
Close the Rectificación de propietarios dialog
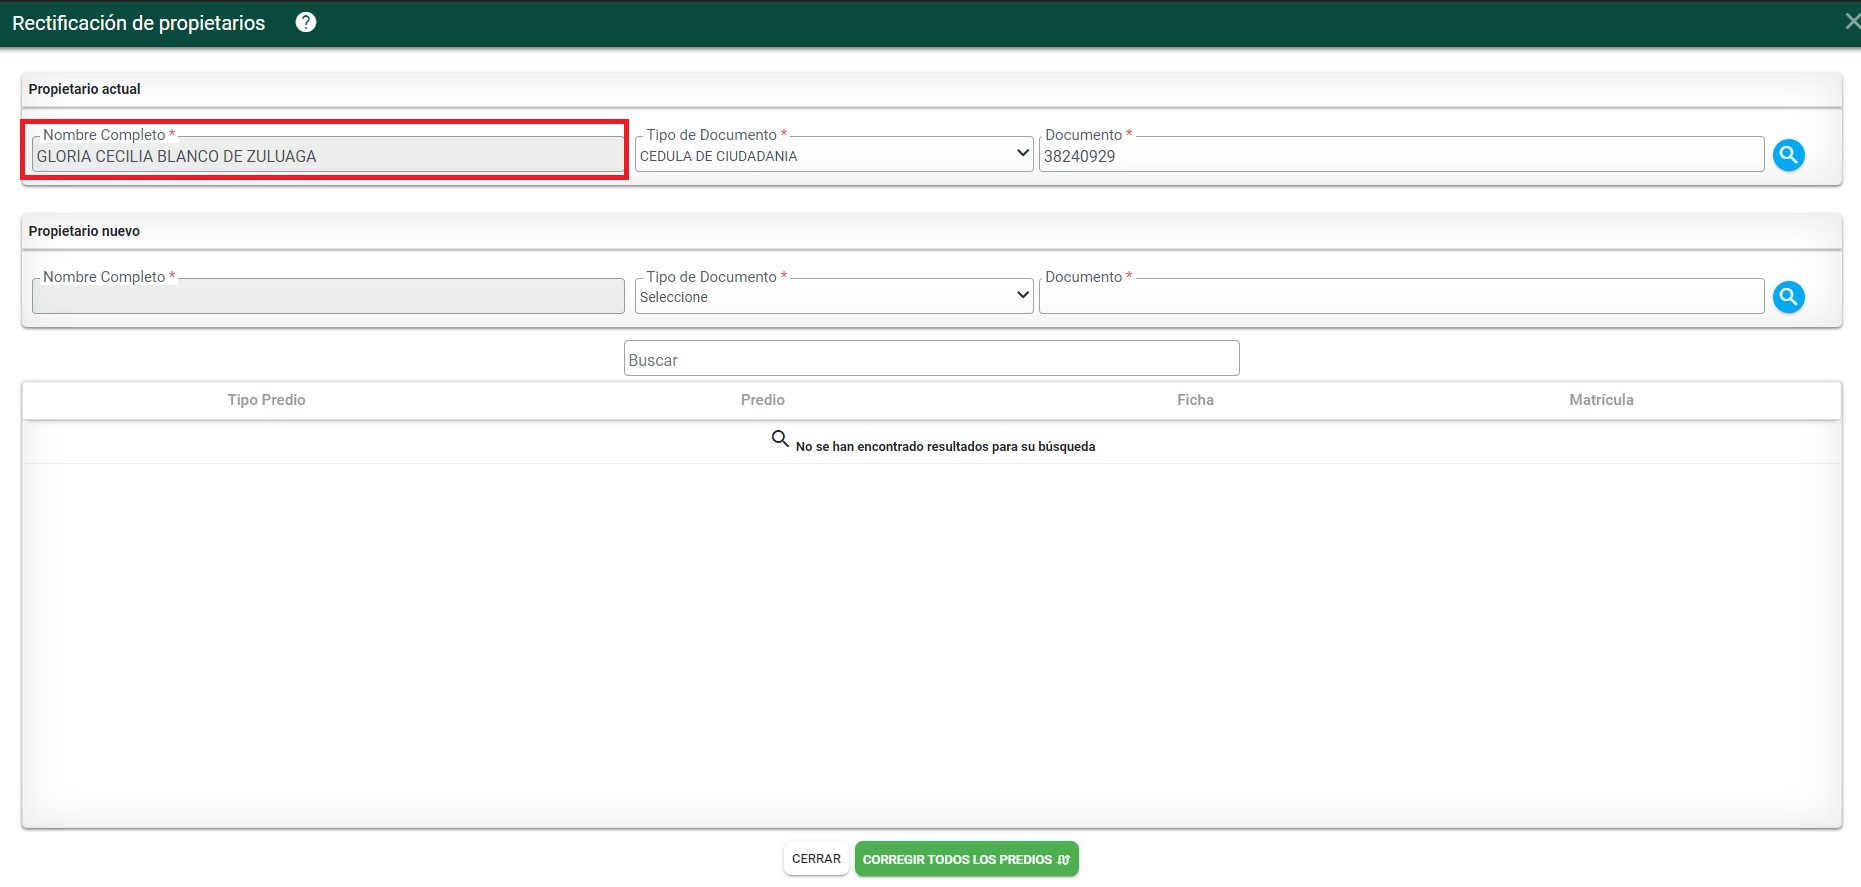tap(1851, 22)
